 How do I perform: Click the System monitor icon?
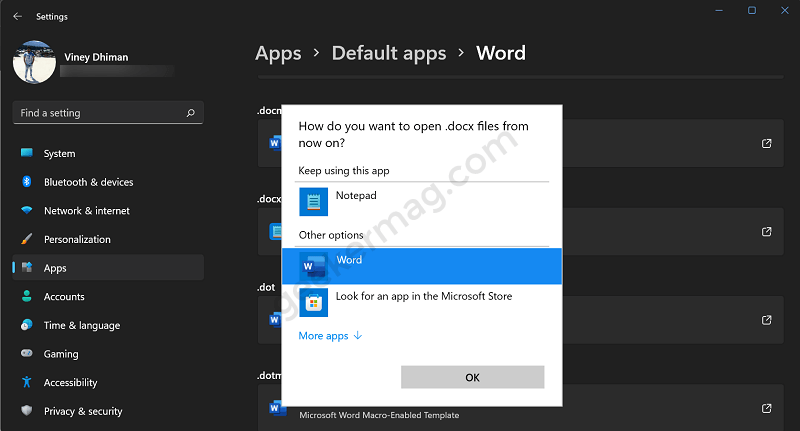[x=27, y=153]
